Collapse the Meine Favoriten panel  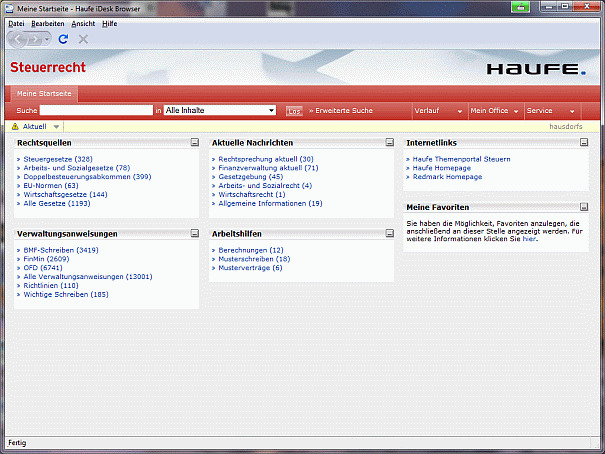tap(584, 207)
